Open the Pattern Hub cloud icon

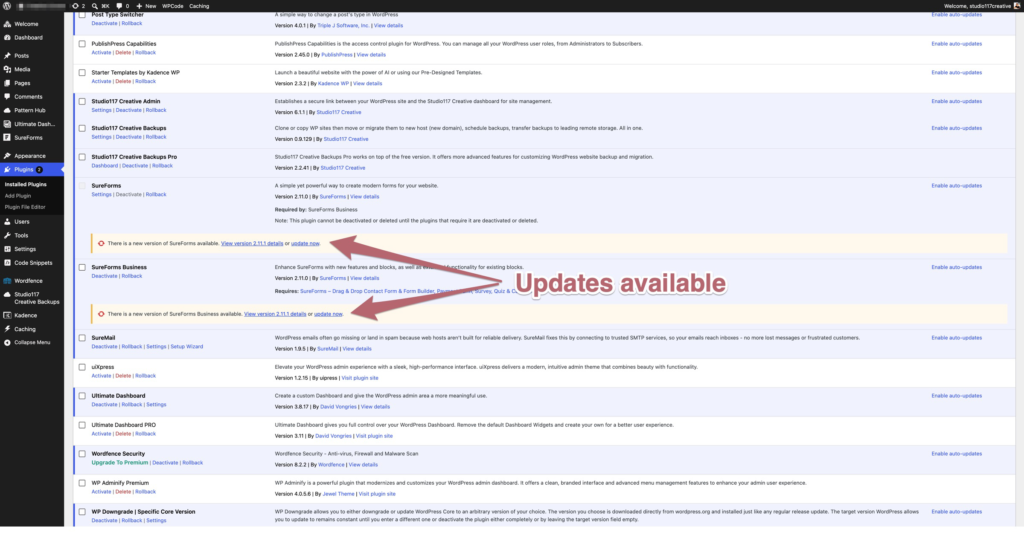pos(7,110)
